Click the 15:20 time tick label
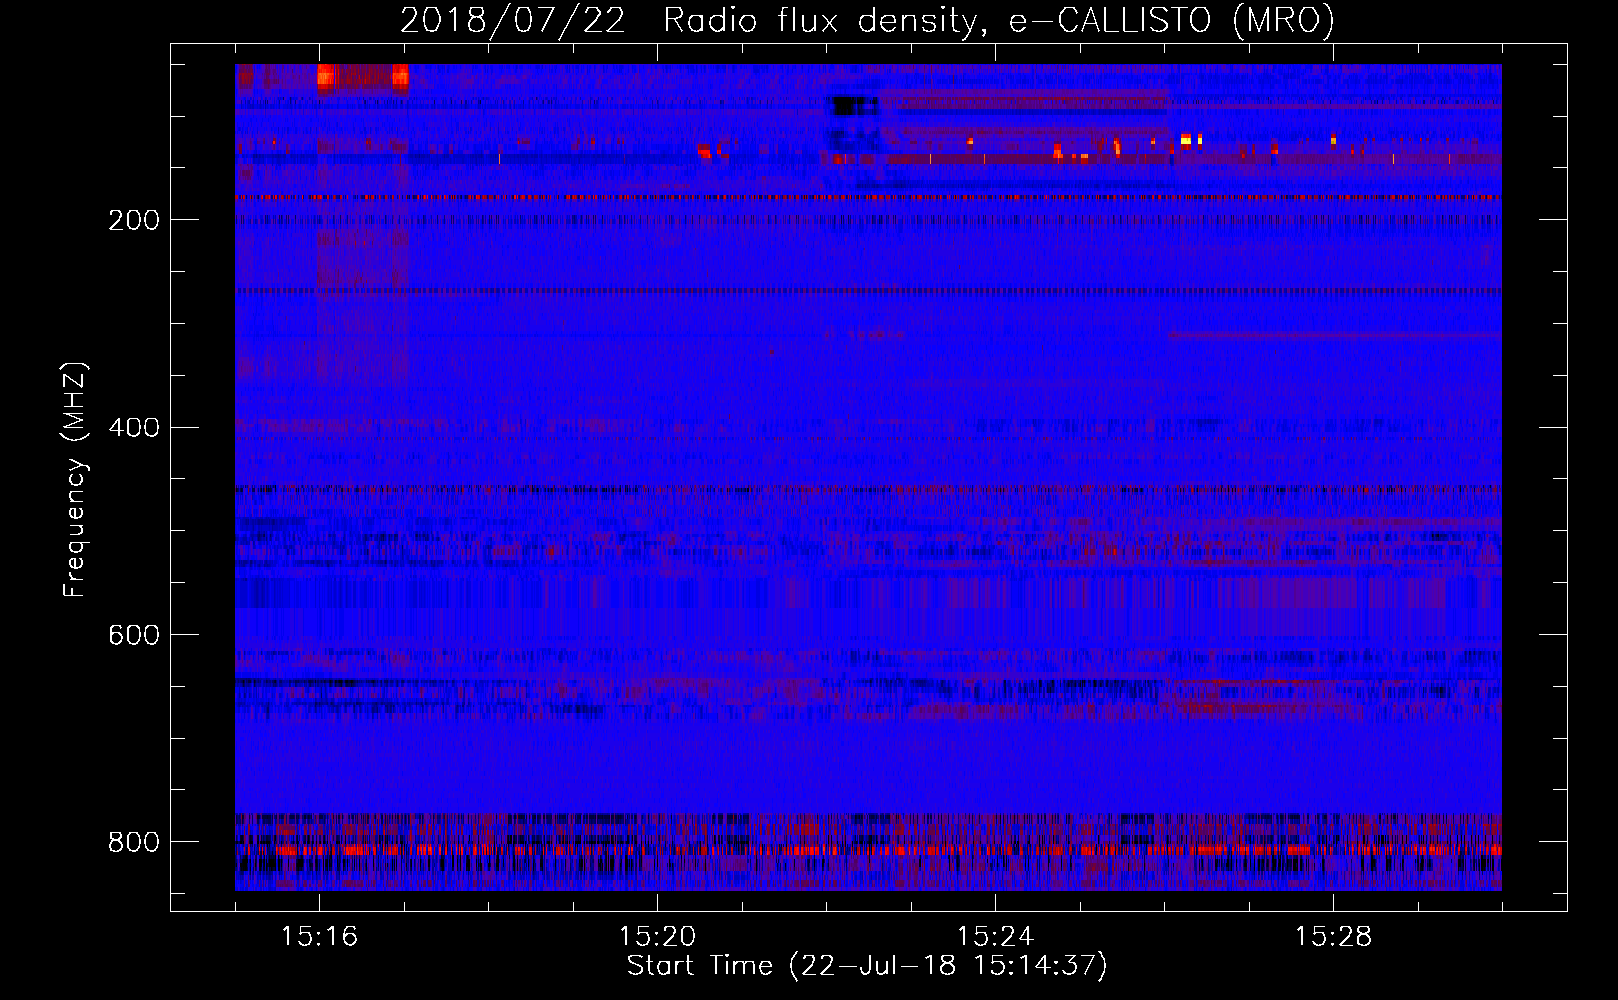The height and width of the screenshot is (1000, 1618). point(657,937)
